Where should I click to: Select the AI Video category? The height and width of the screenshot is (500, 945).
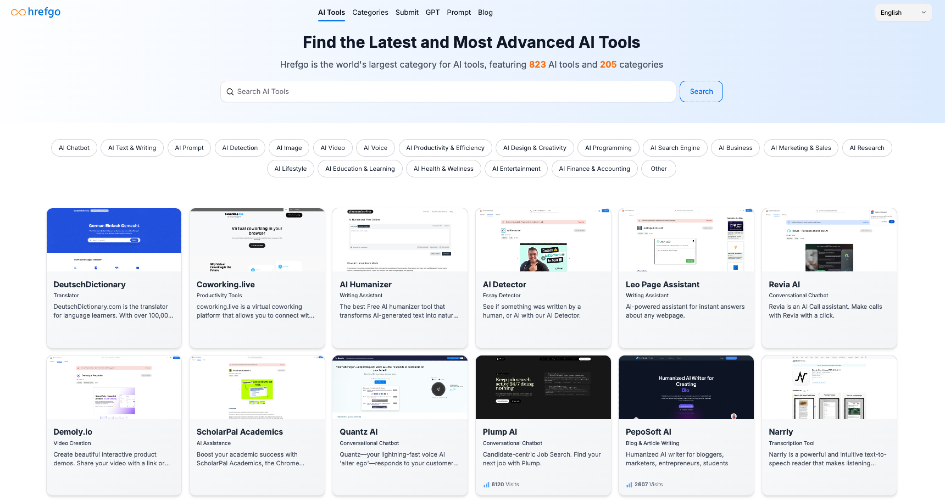click(333, 148)
